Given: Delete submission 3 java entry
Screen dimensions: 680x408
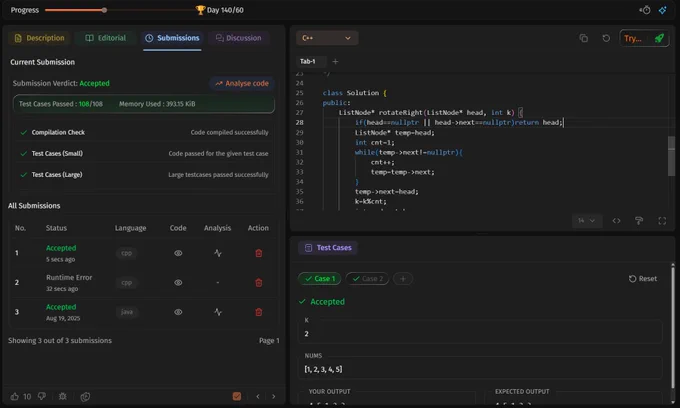Looking at the screenshot, I should point(258,312).
